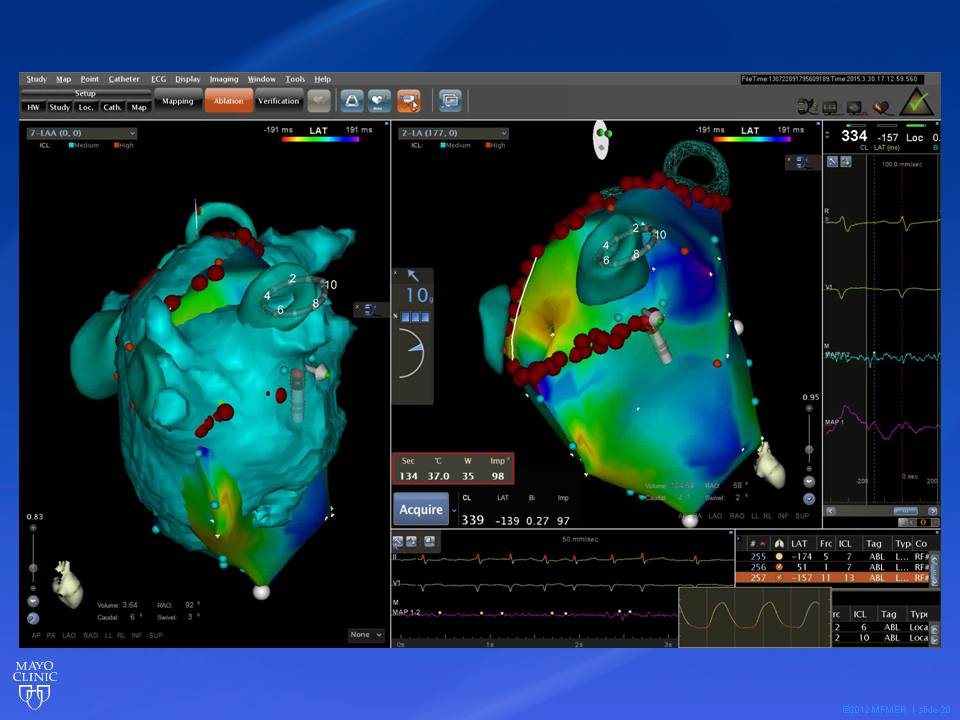Open the Catheter menu

tap(124, 79)
